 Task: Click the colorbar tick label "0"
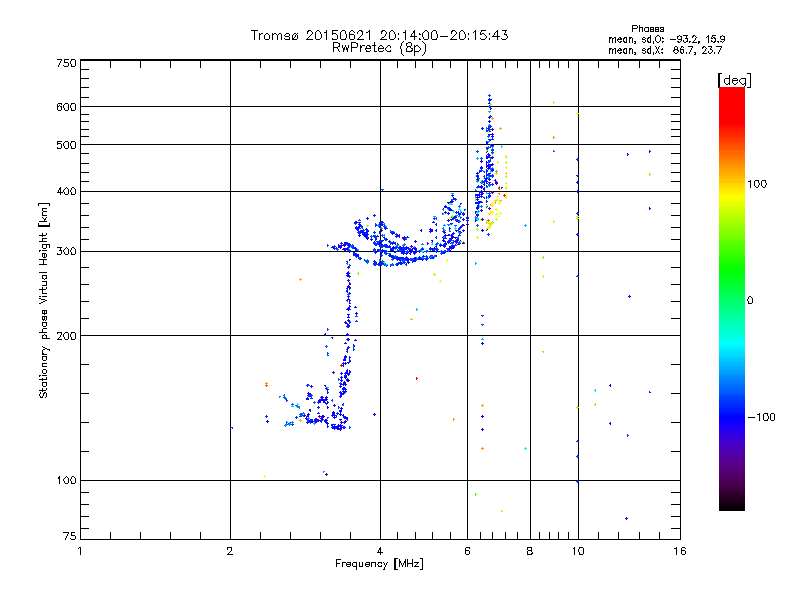(x=750, y=301)
